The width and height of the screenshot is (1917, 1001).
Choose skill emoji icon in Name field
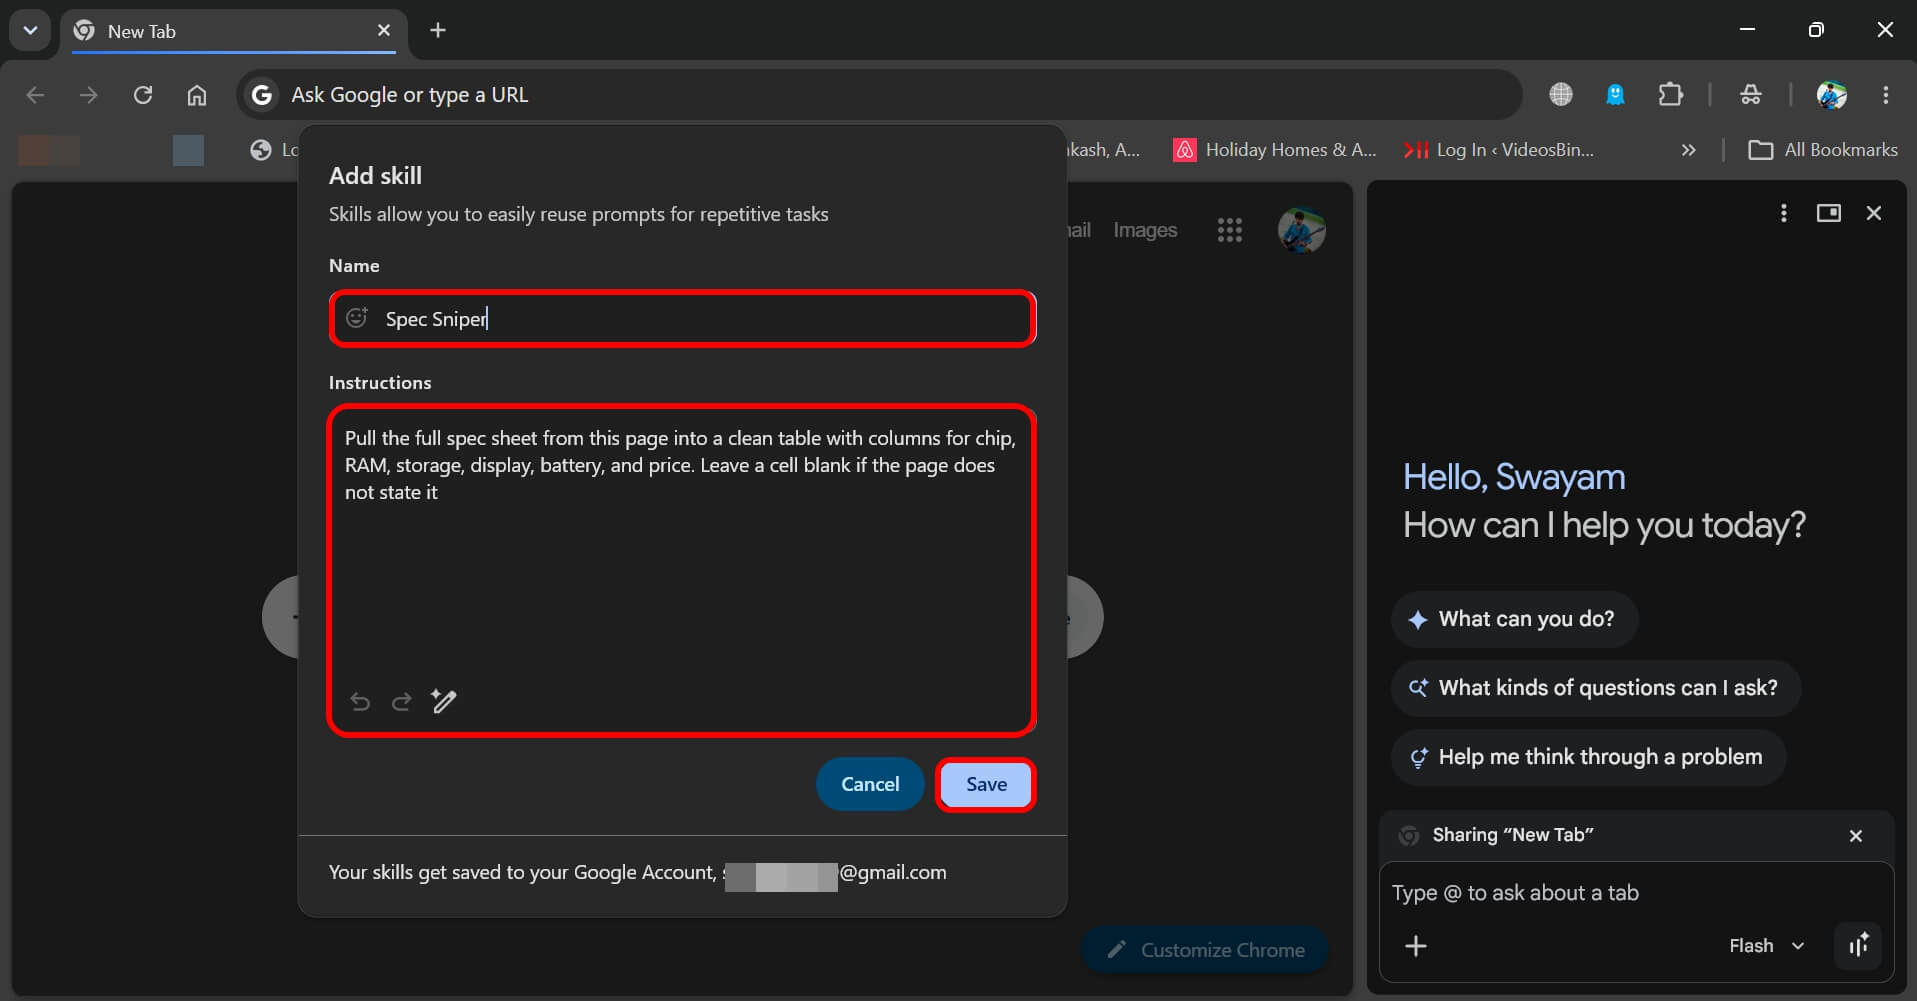click(x=357, y=318)
